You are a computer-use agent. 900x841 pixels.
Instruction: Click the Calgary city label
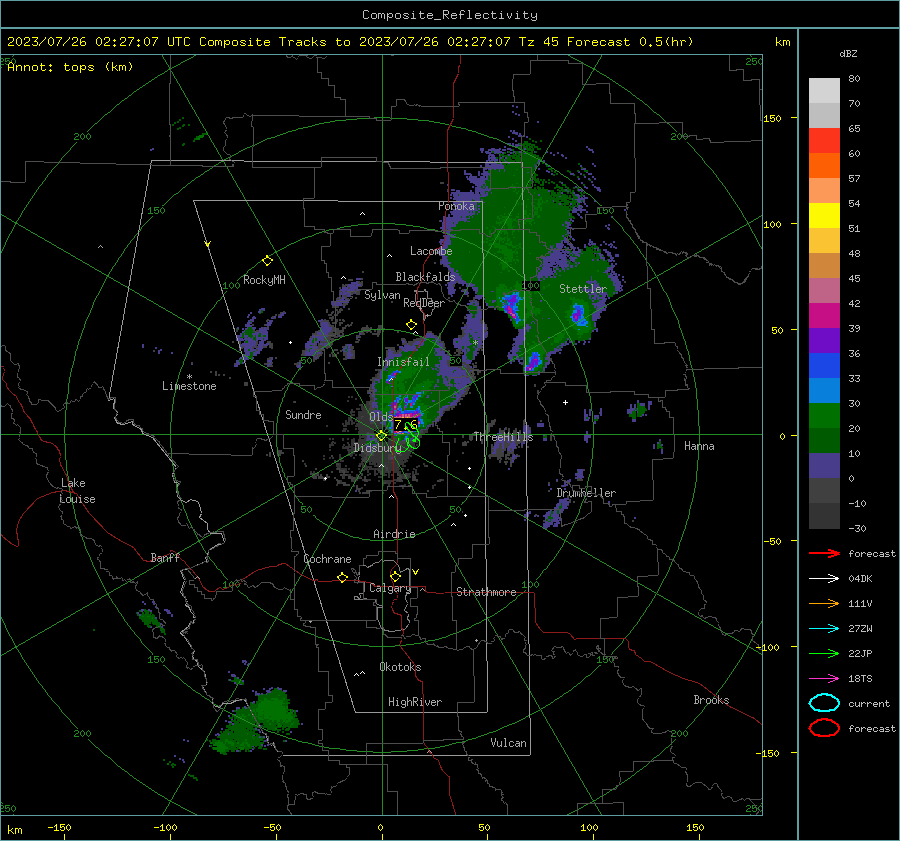pyautogui.click(x=390, y=588)
